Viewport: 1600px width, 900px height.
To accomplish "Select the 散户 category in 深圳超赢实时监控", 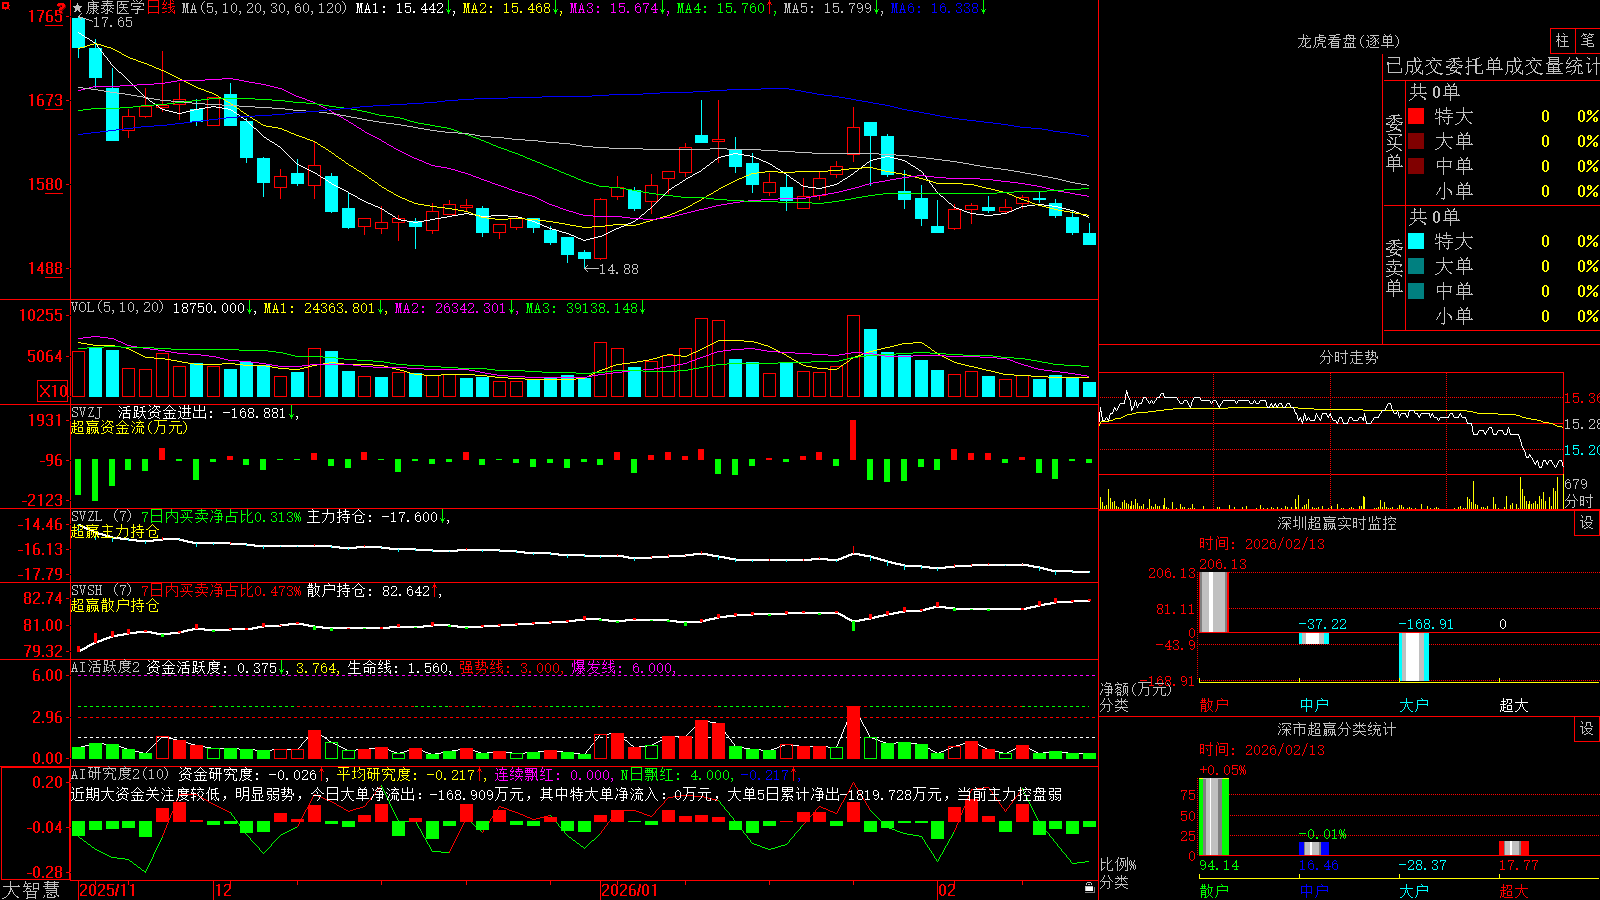I will [x=1214, y=705].
